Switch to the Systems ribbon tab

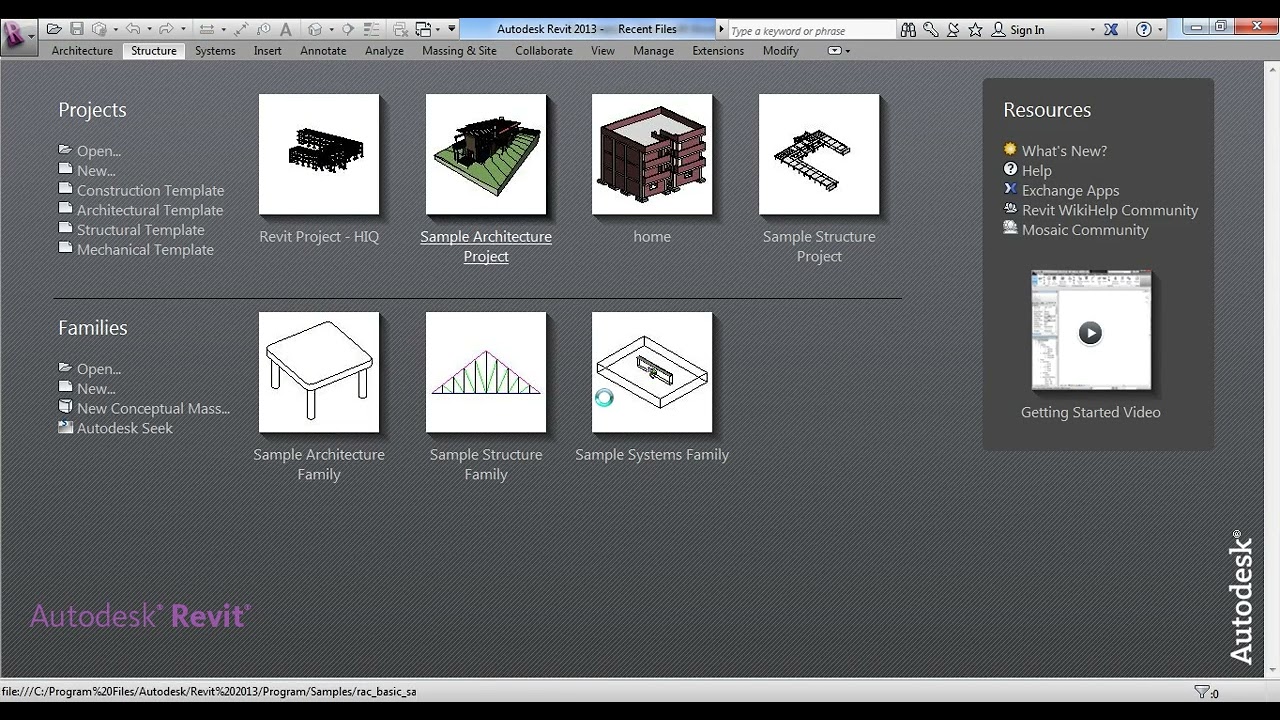(x=215, y=51)
